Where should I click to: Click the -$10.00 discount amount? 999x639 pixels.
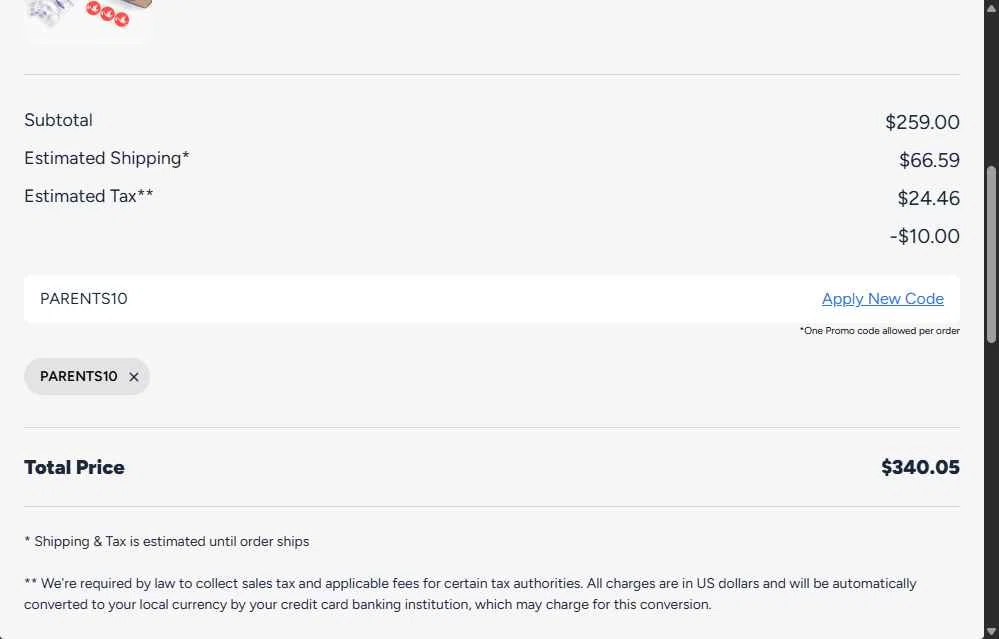tap(924, 236)
